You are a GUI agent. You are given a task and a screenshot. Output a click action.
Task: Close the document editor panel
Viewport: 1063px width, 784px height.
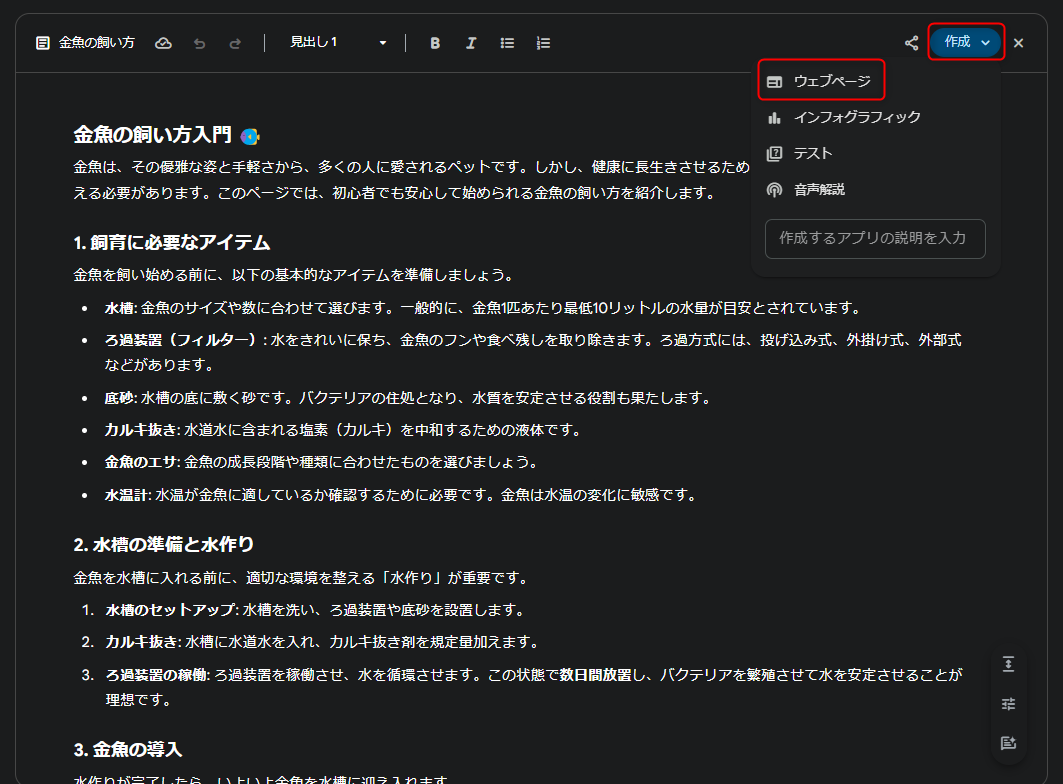pyautogui.click(x=1018, y=43)
